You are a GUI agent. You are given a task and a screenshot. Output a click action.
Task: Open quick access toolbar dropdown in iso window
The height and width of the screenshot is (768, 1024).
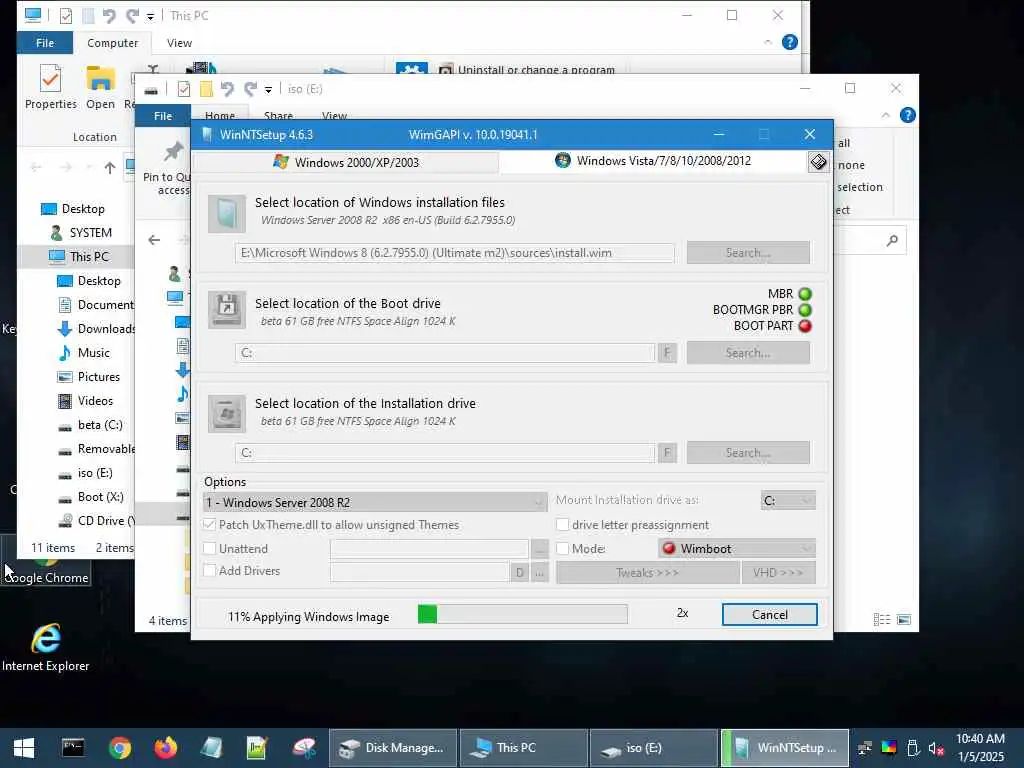point(268,89)
